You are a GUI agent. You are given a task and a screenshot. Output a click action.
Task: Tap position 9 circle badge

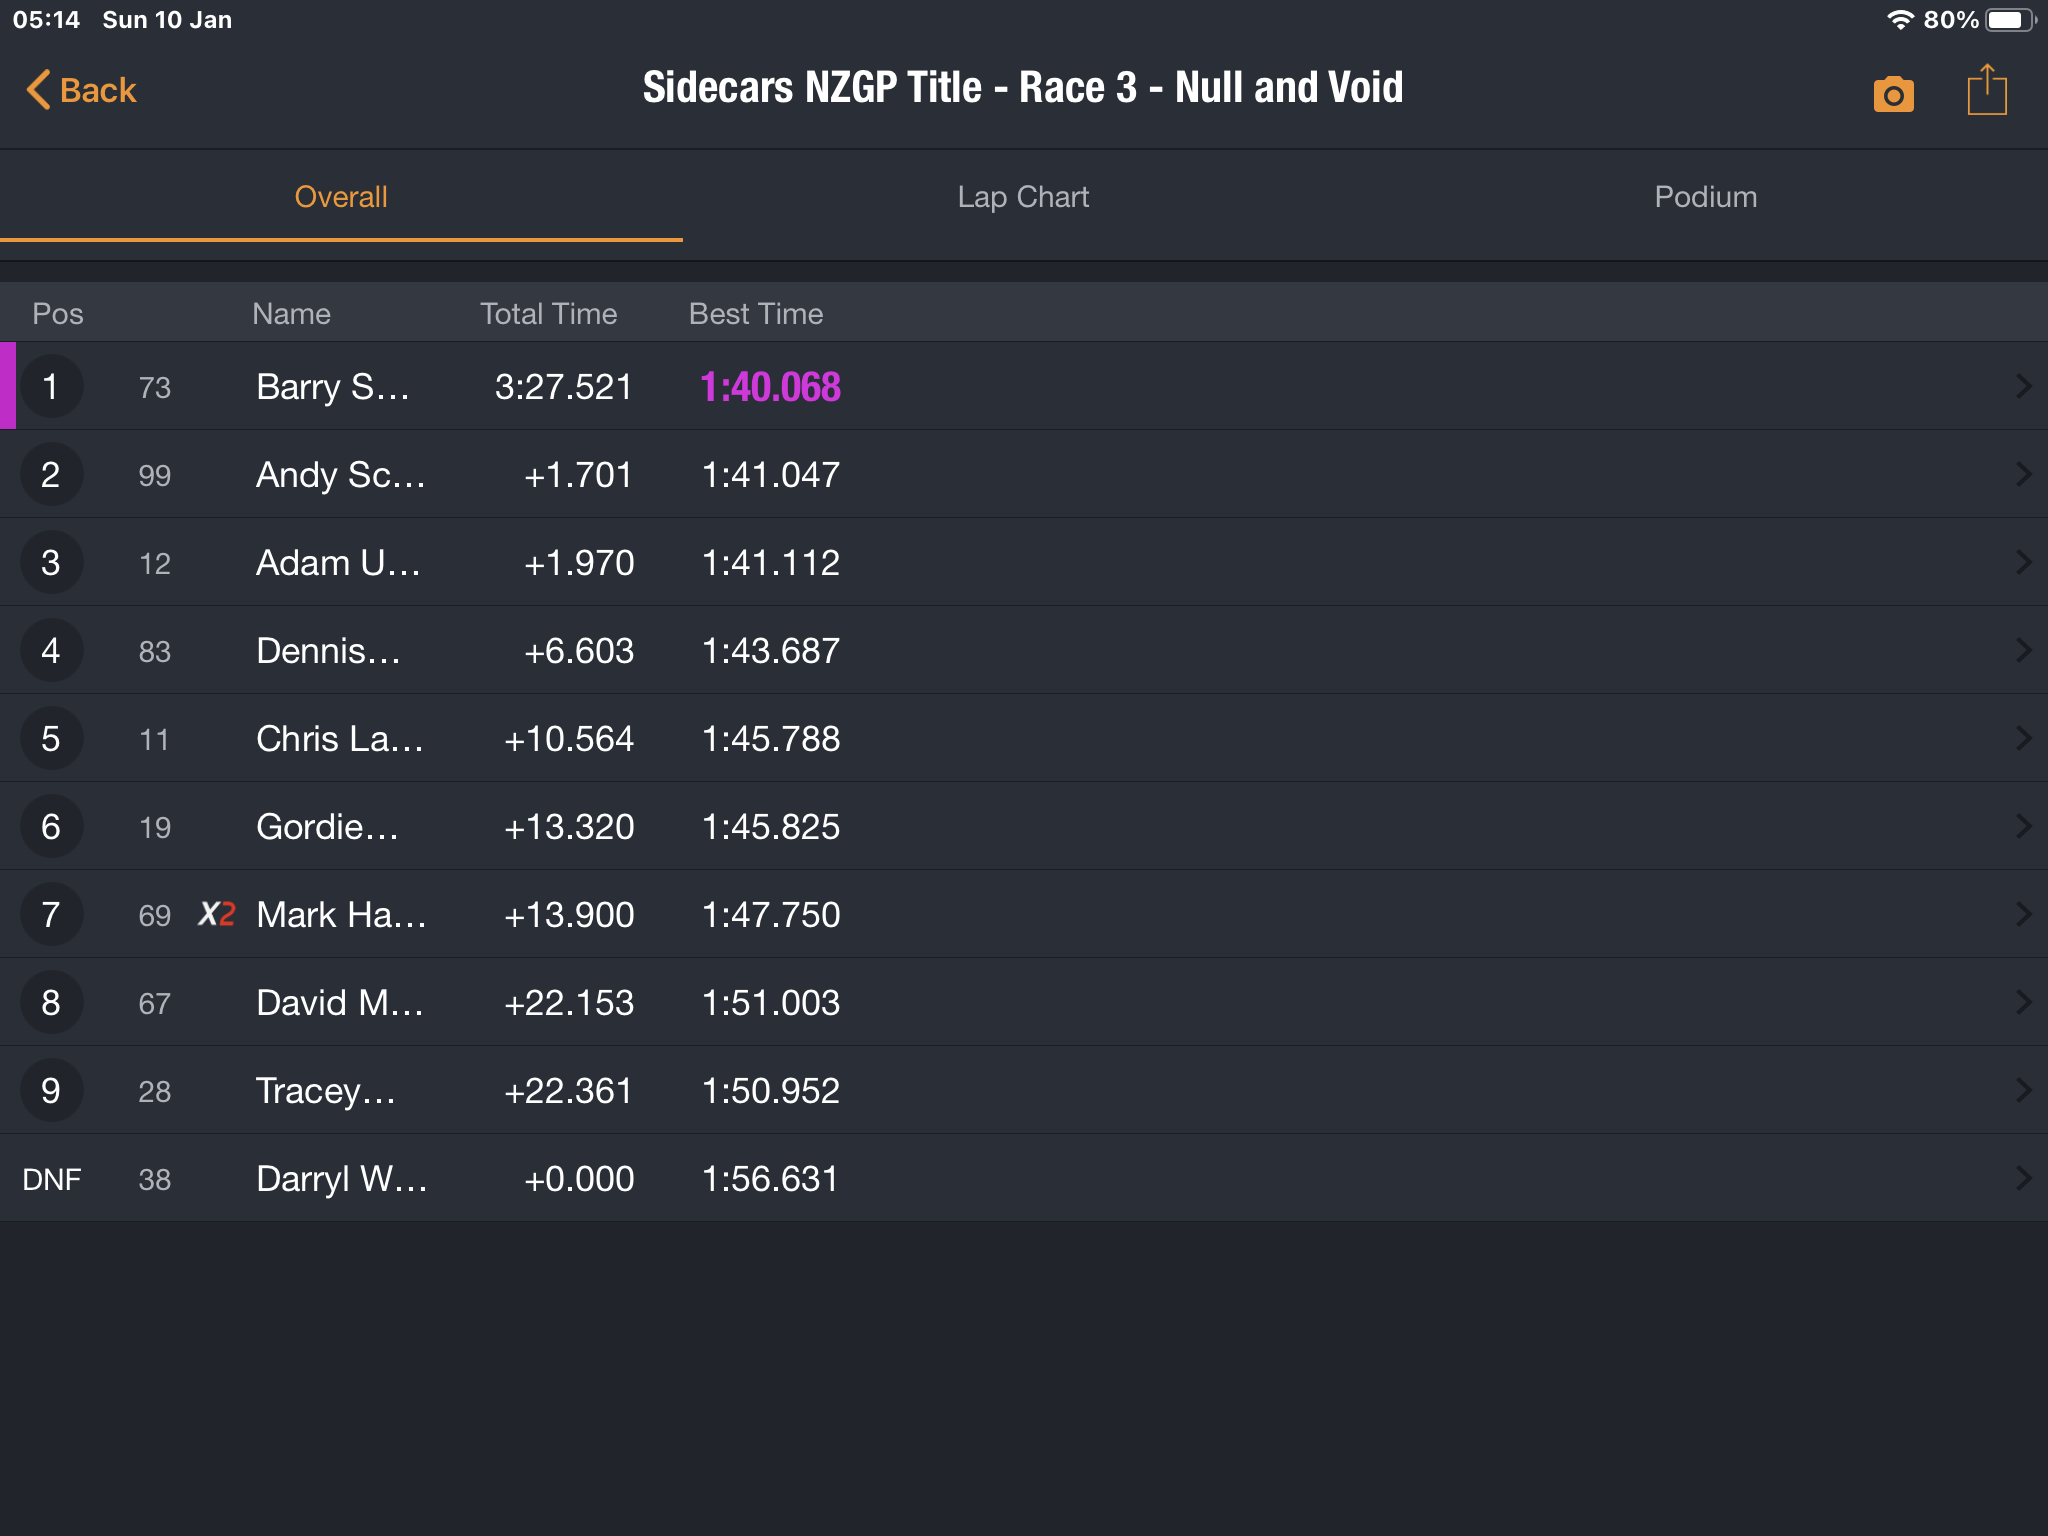coord(51,1091)
